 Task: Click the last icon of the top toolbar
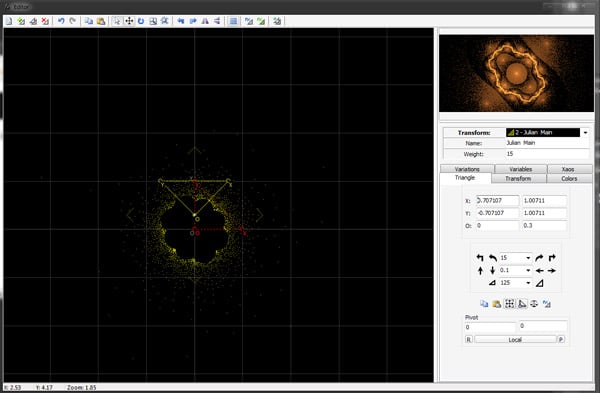click(277, 21)
